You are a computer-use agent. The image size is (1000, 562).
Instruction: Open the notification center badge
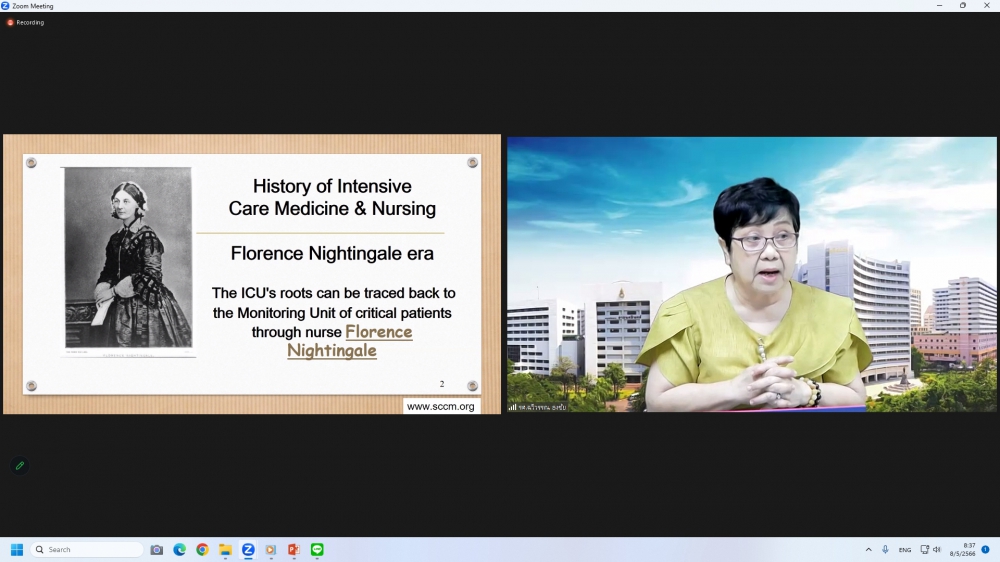tap(986, 550)
